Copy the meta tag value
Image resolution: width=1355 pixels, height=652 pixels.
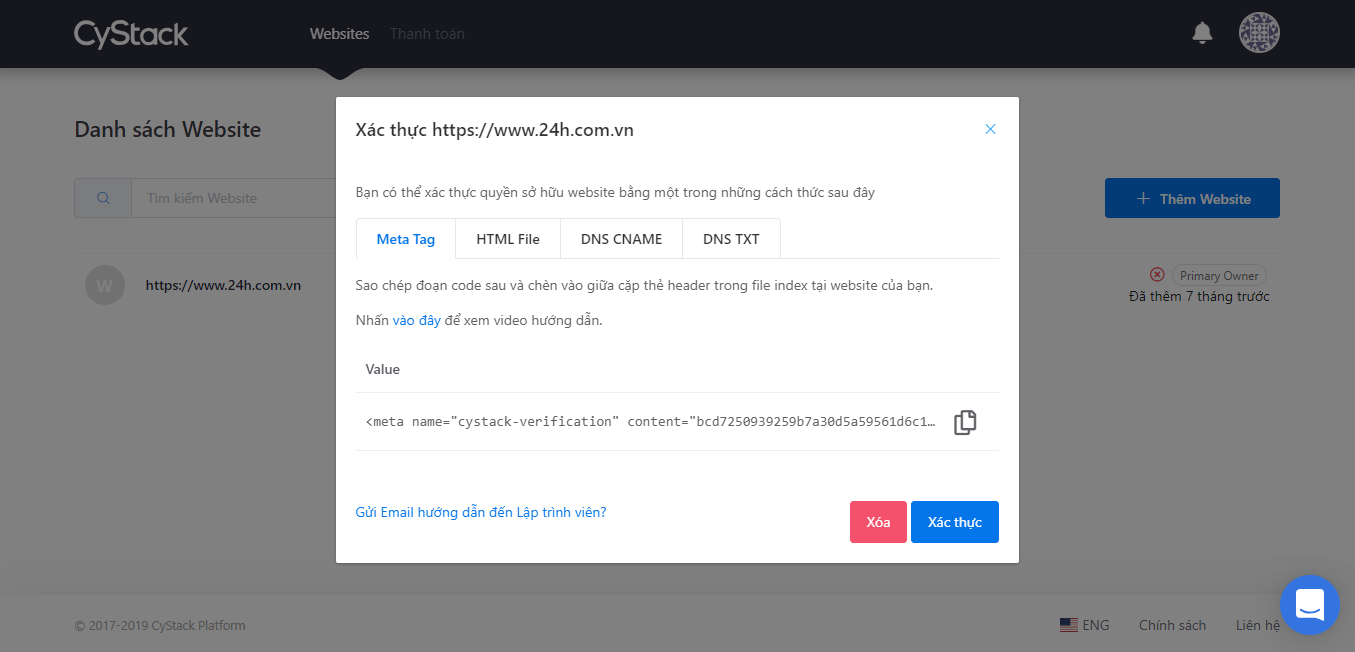pyautogui.click(x=965, y=422)
